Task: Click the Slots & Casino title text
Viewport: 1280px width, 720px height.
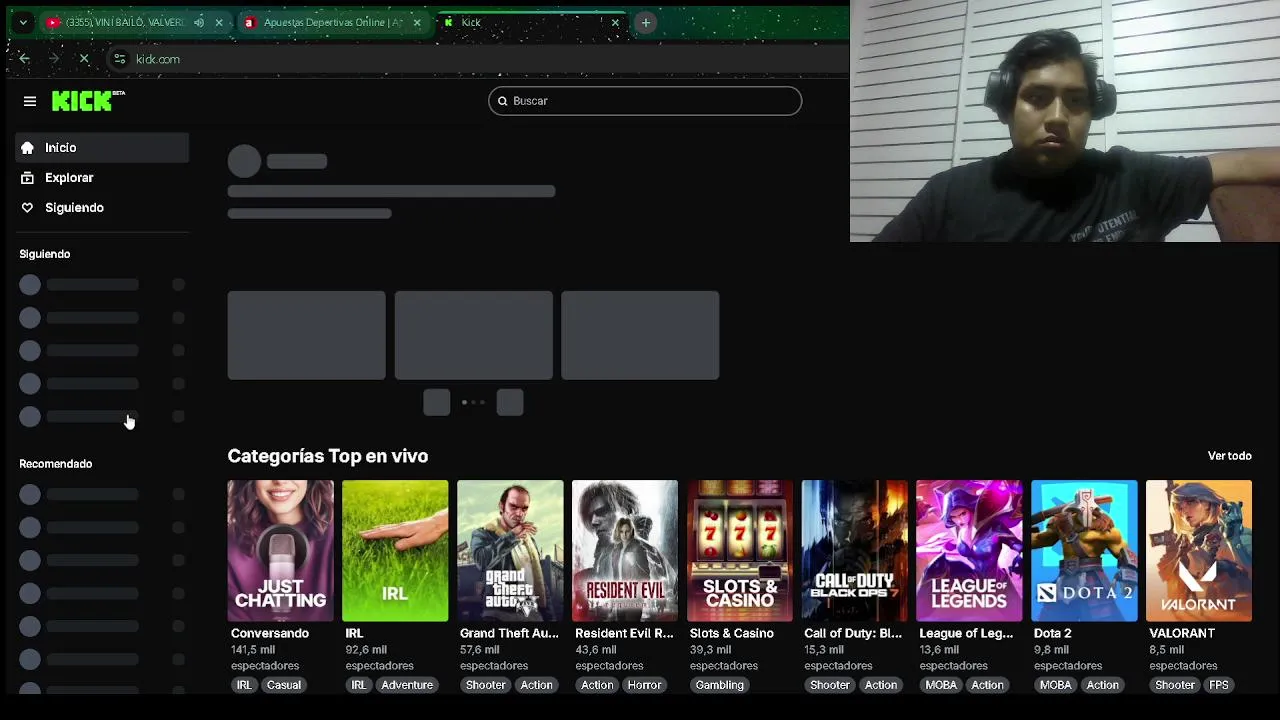Action: (x=732, y=633)
